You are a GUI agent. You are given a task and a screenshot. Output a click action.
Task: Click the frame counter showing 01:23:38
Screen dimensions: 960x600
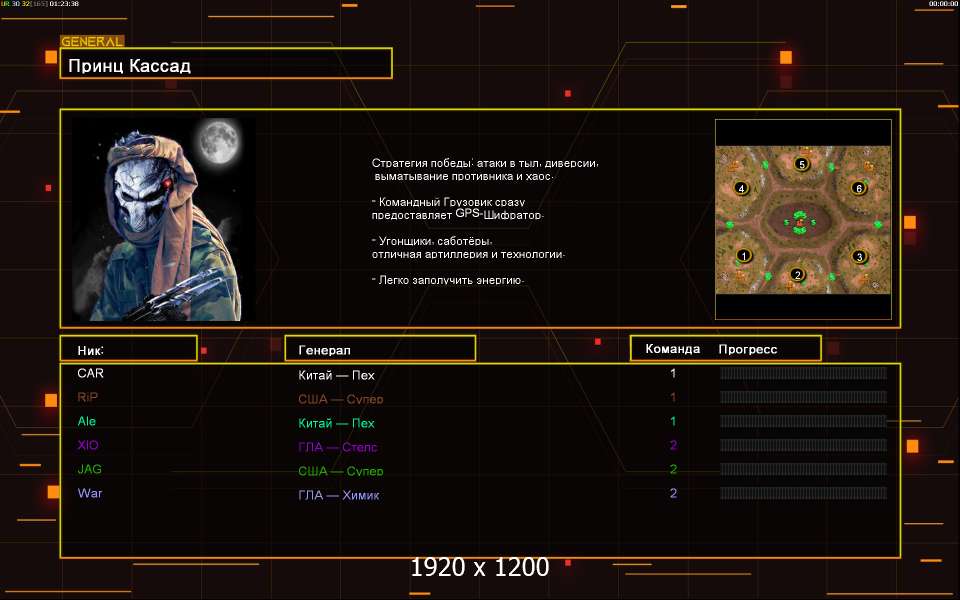coord(64,4)
